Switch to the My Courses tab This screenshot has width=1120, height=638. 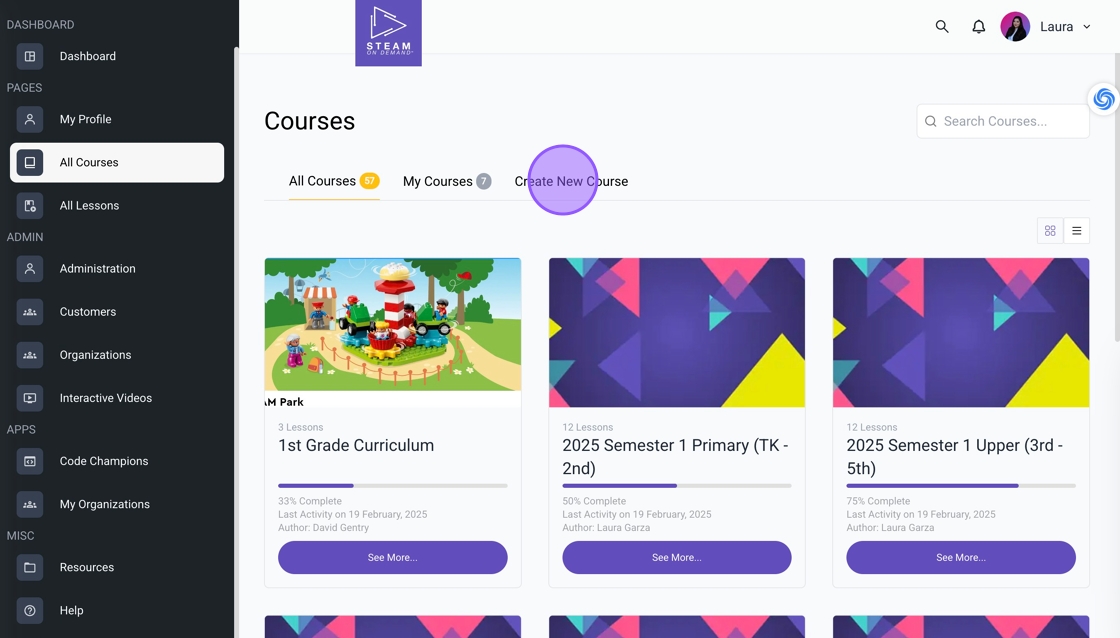[446, 181]
